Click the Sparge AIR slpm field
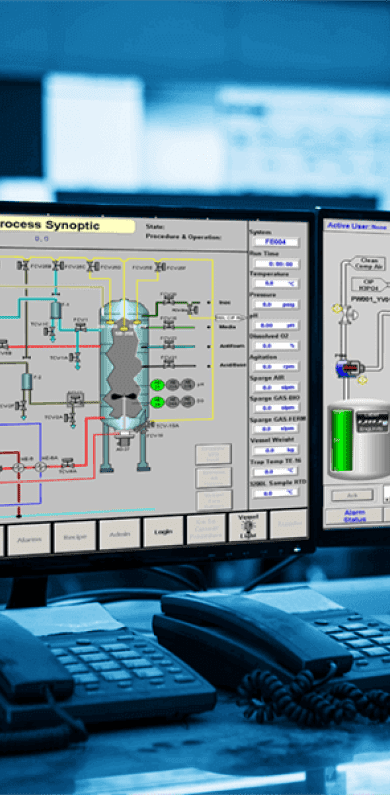 pos(276,387)
